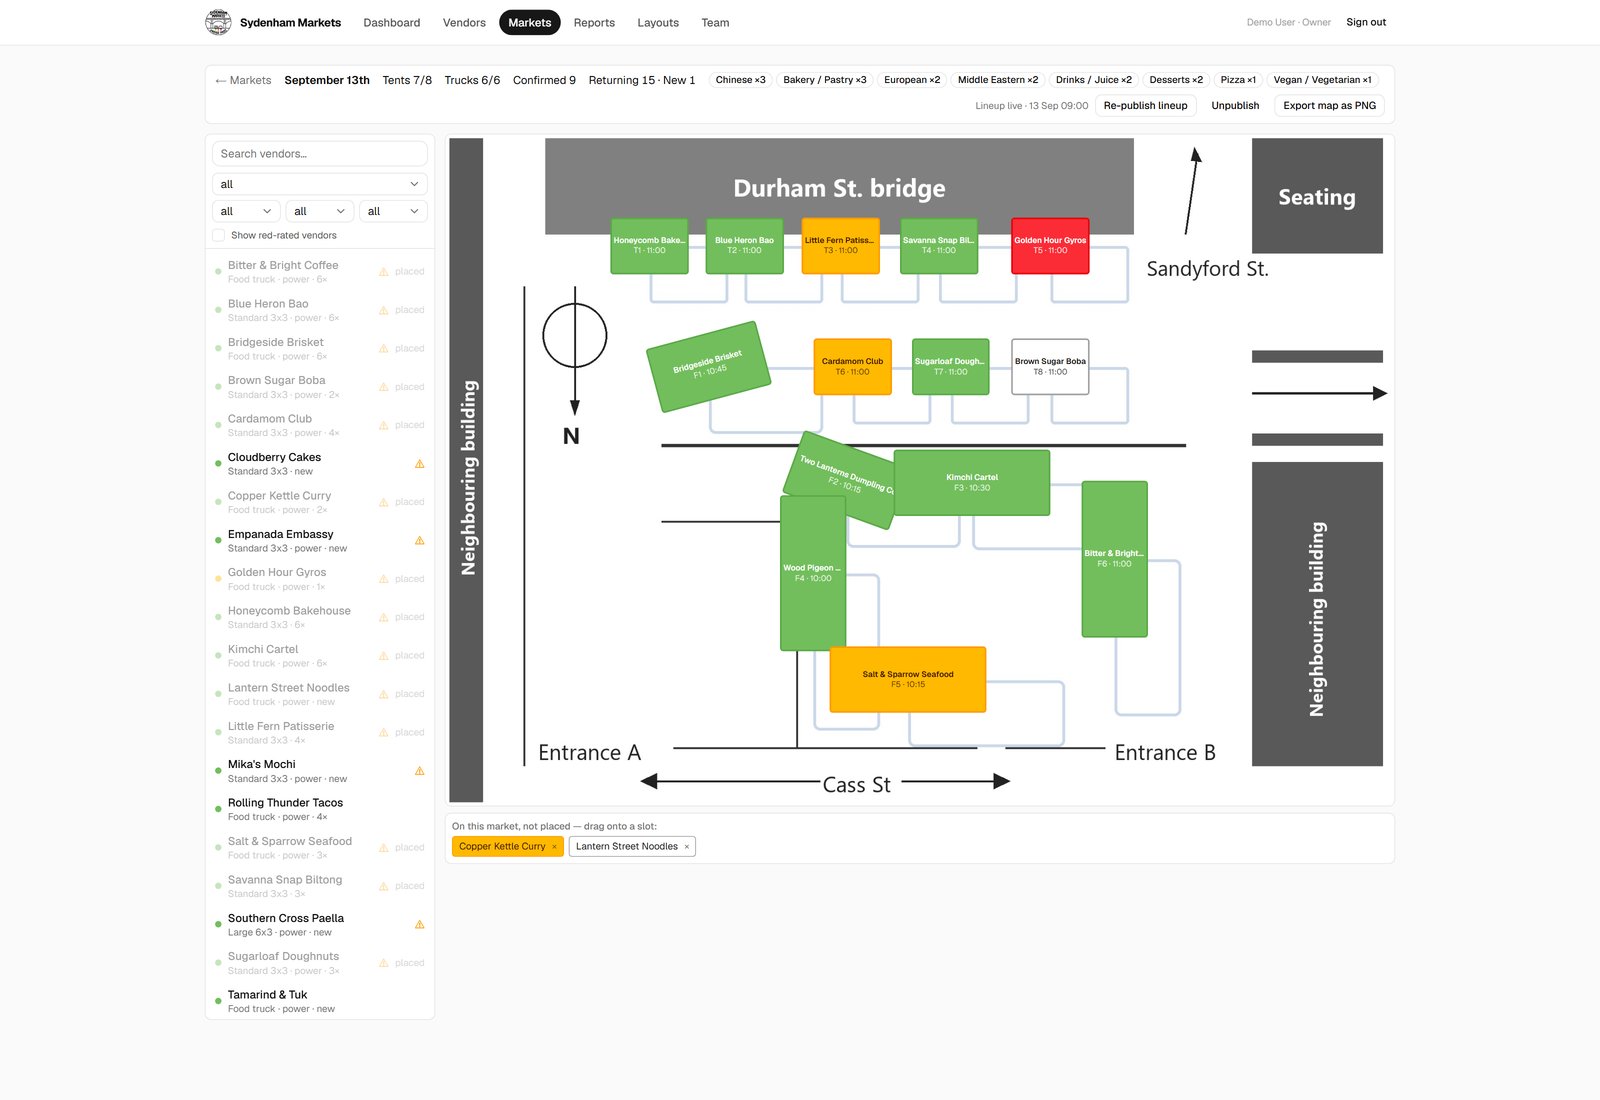Click warning icon beside Cloudberry Cakes
1600x1100 pixels.
point(420,464)
